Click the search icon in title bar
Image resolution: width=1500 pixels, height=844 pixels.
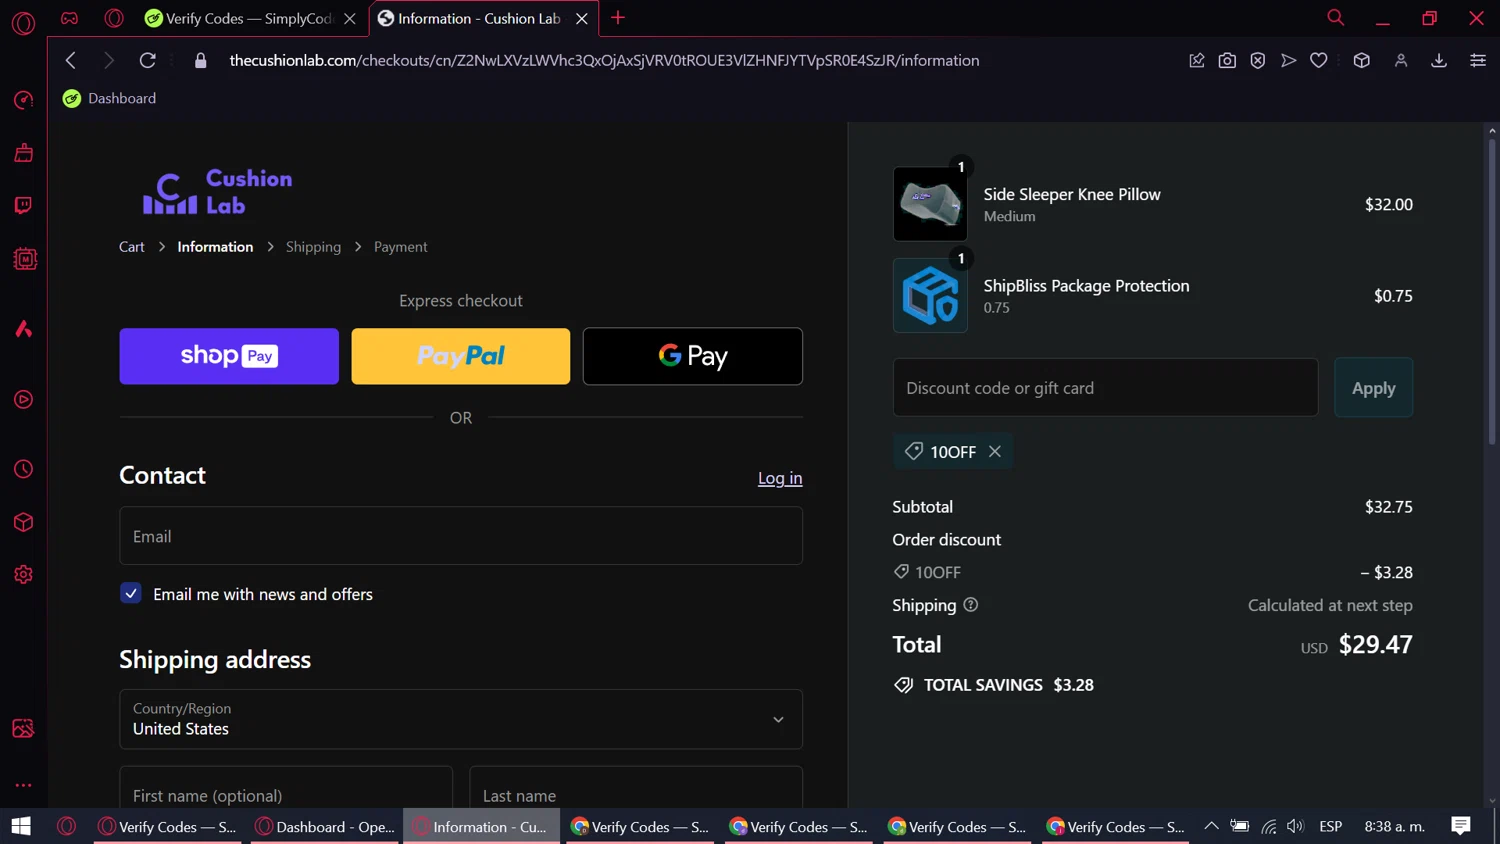click(x=1335, y=18)
